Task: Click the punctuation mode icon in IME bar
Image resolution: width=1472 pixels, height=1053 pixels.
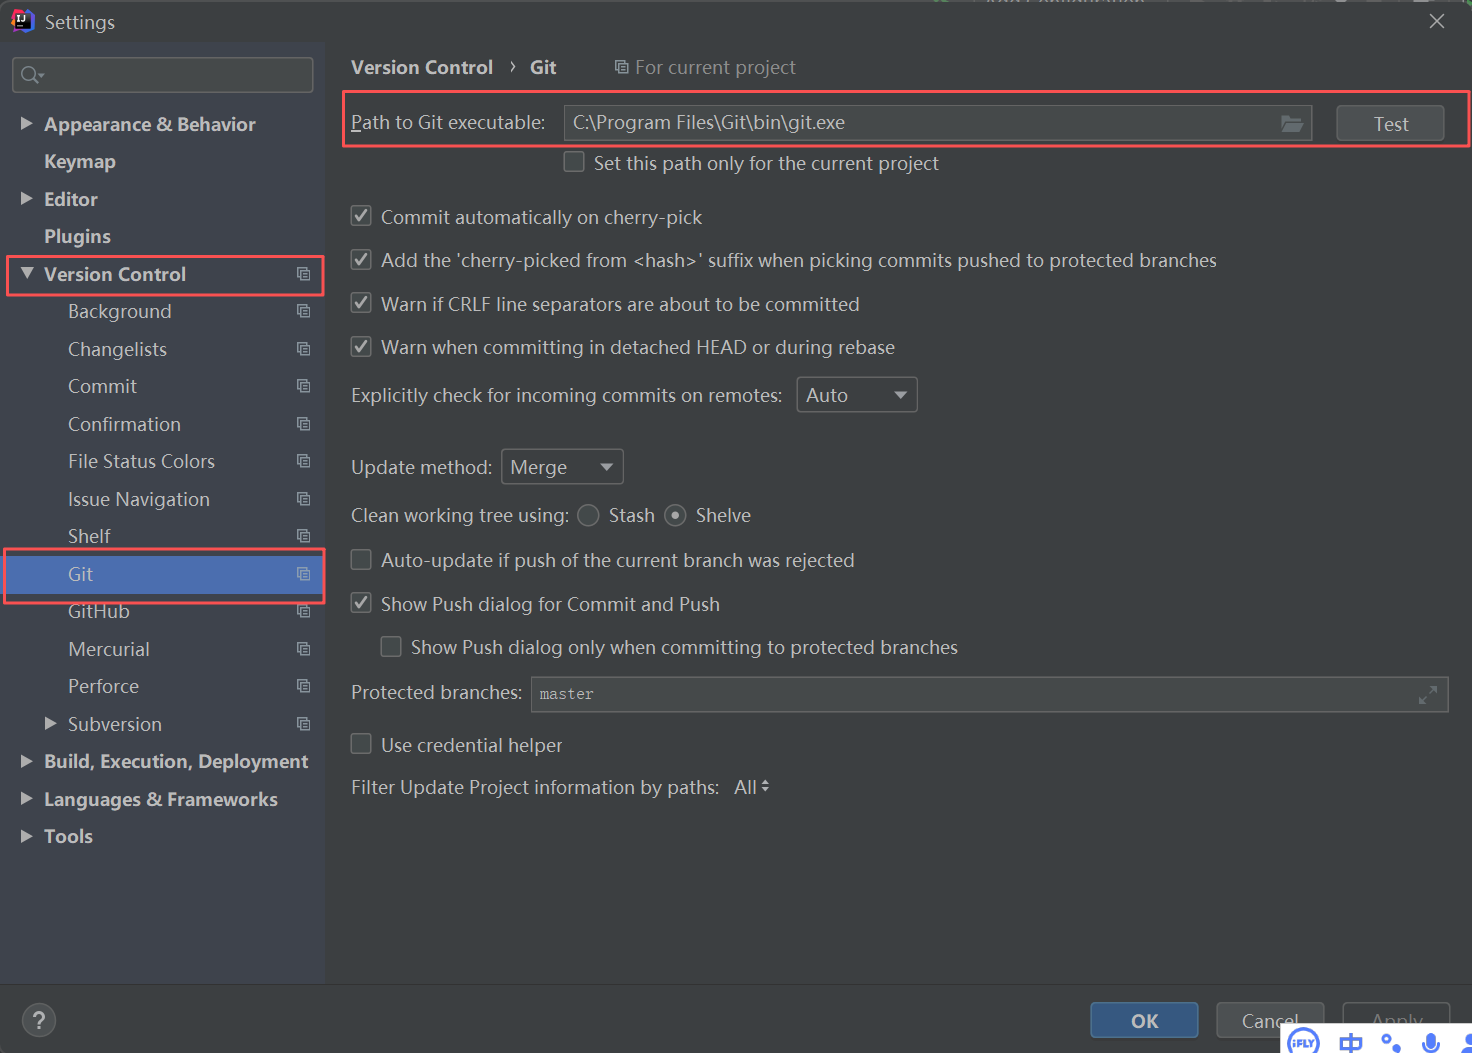Action: point(1391,1043)
